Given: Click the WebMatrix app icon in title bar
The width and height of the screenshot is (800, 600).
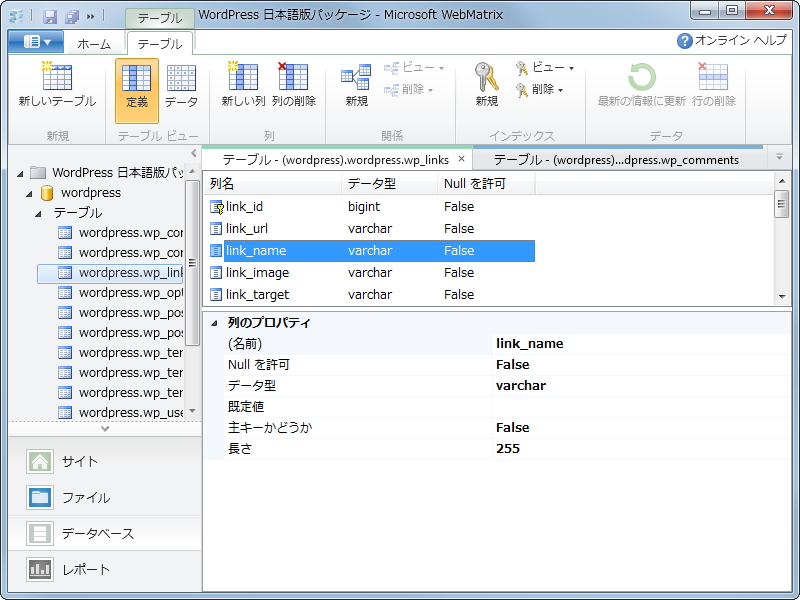Looking at the screenshot, I should click(x=16, y=16).
